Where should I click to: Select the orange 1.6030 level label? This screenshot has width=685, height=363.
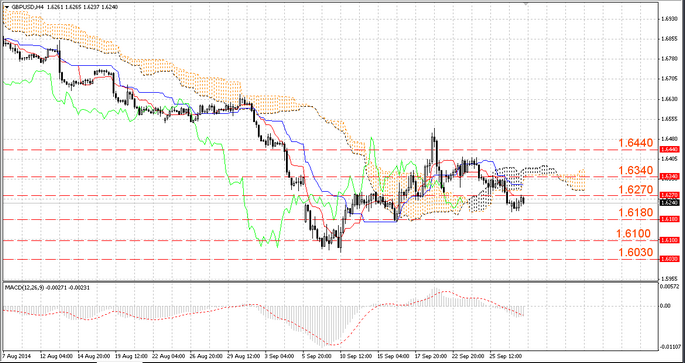coord(635,252)
